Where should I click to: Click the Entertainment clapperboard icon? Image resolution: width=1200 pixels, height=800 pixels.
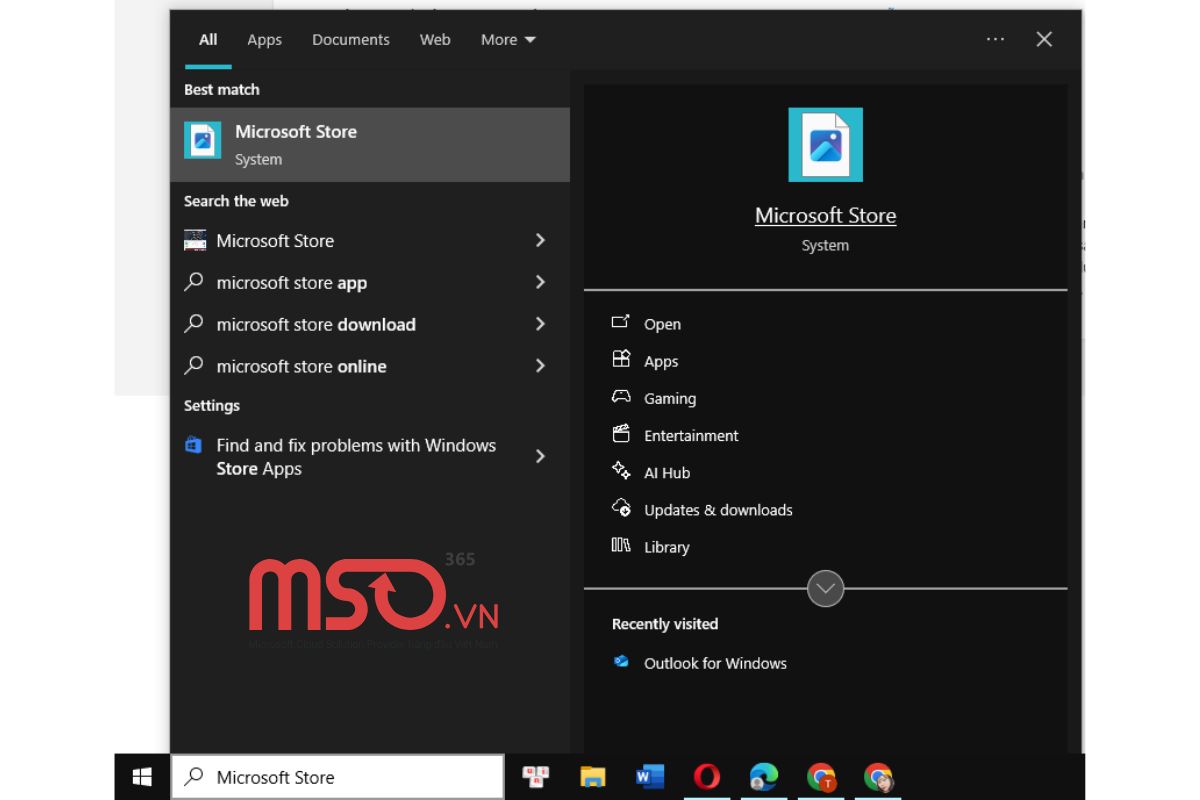tap(621, 434)
